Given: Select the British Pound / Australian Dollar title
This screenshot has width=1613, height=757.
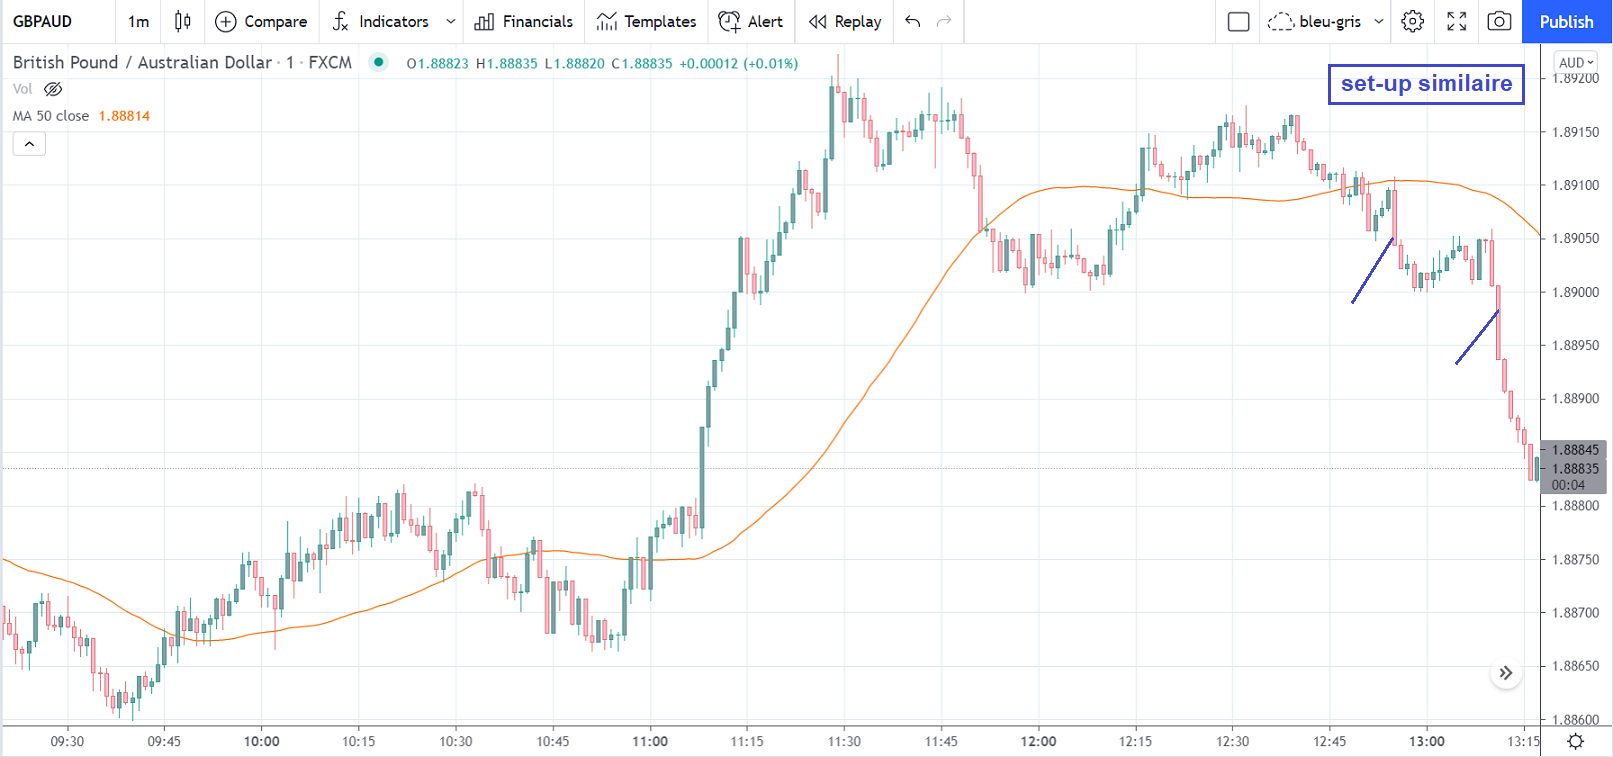Looking at the screenshot, I should point(142,62).
